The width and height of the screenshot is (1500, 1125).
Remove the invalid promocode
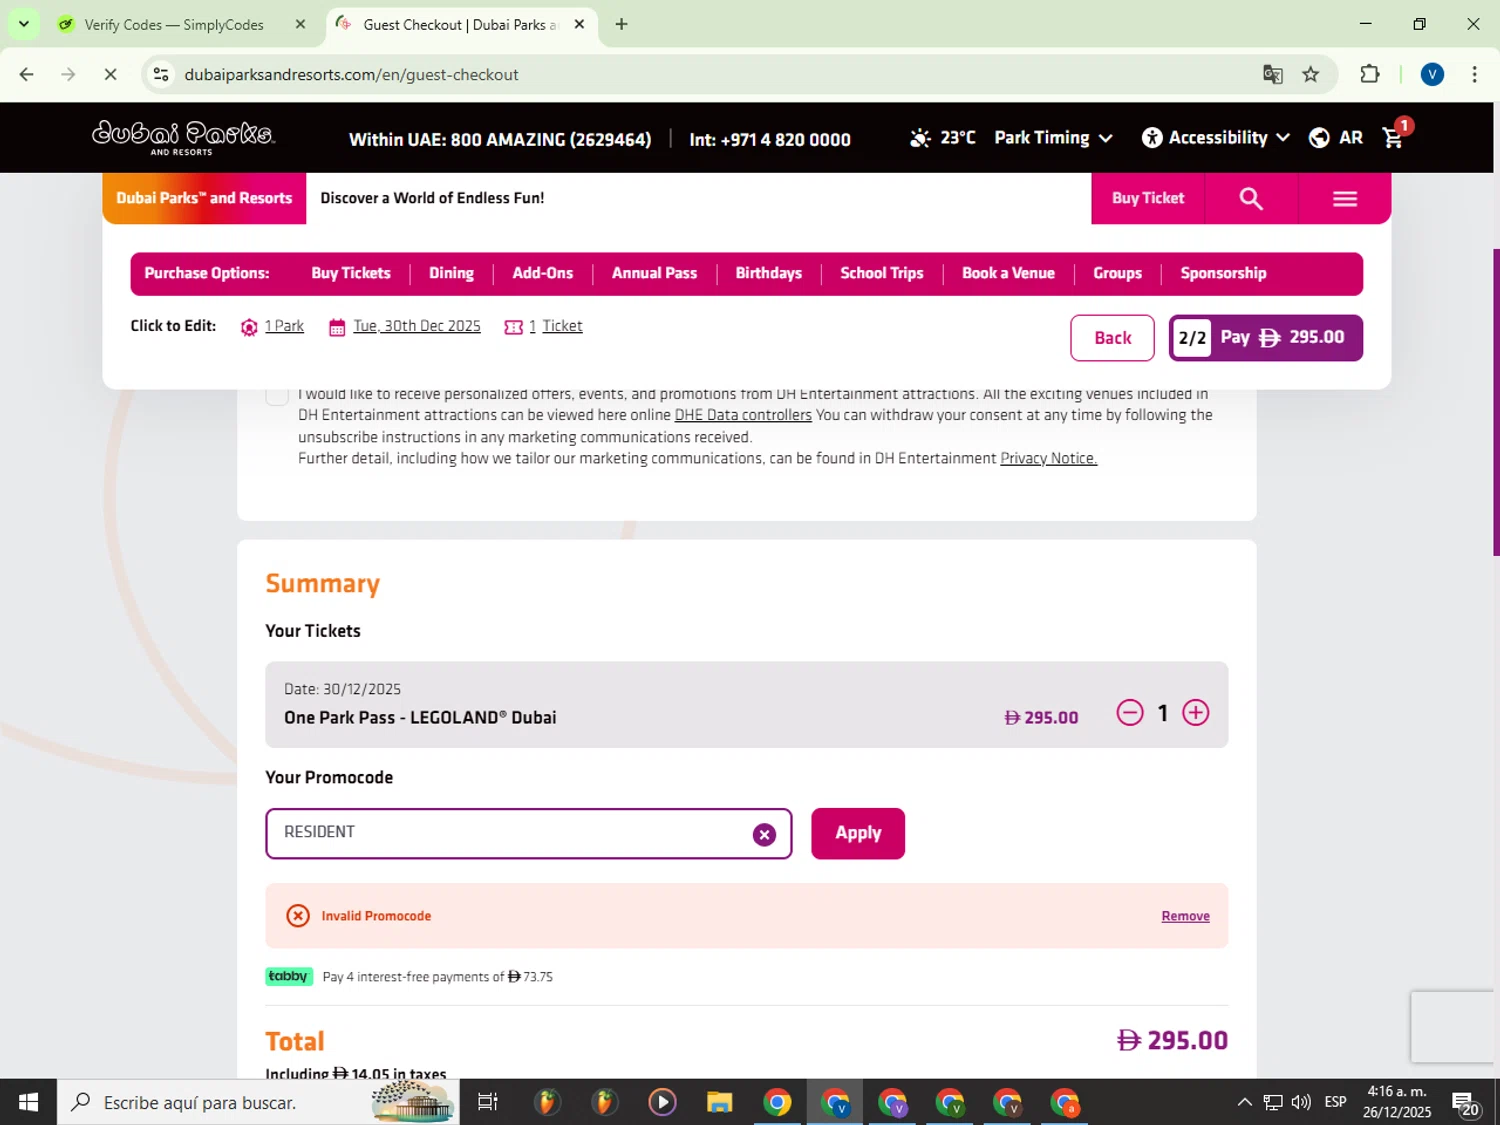tap(1185, 916)
